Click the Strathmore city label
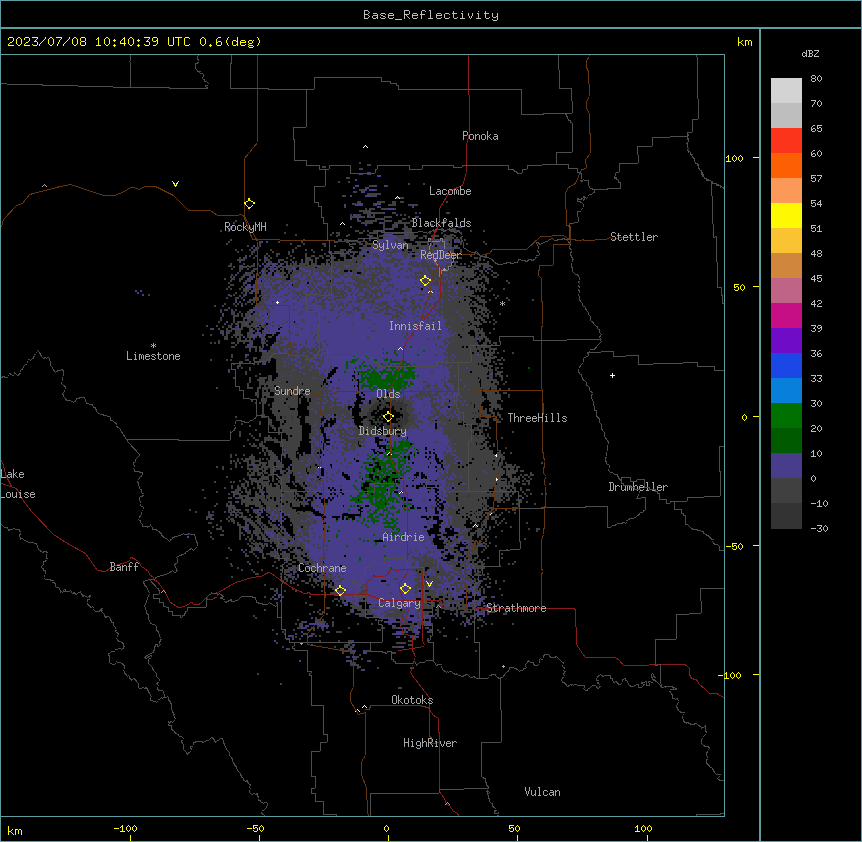Screen dimensions: 862x842 516,608
